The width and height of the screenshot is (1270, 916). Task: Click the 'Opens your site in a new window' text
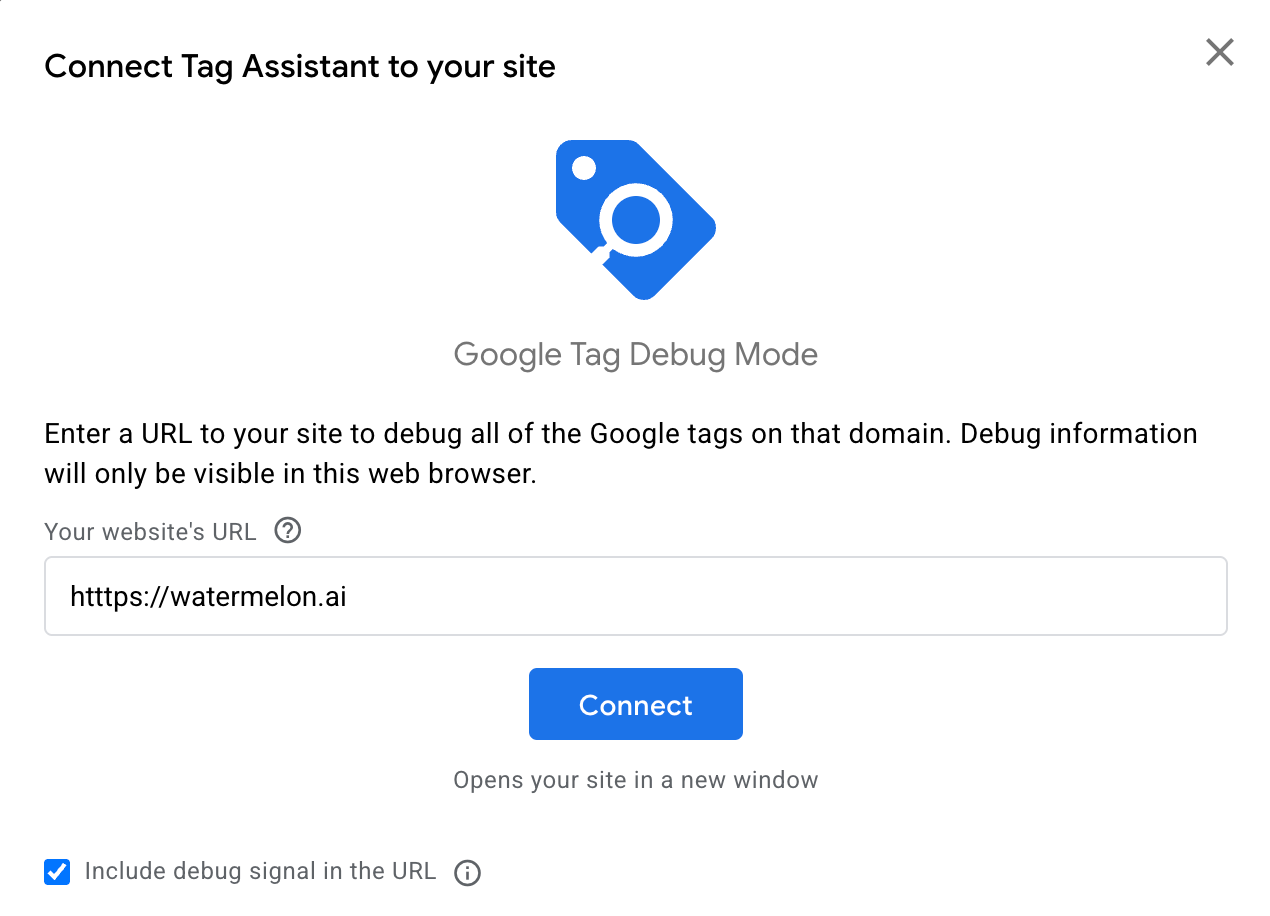[x=635, y=780]
